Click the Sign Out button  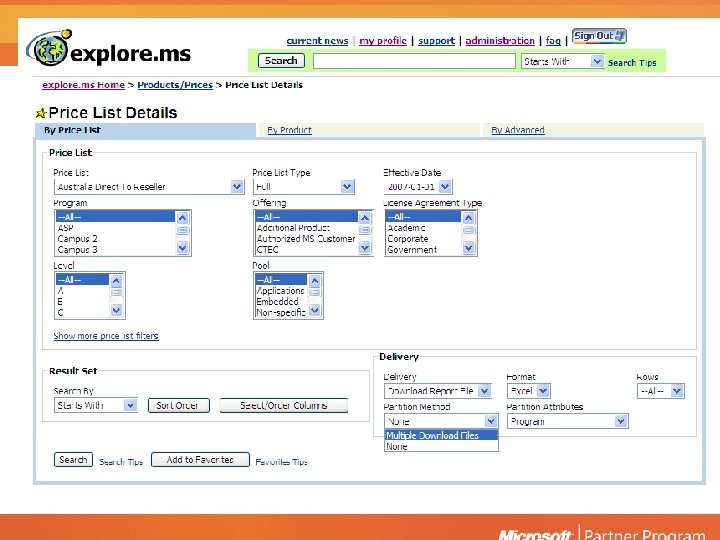[599, 36]
